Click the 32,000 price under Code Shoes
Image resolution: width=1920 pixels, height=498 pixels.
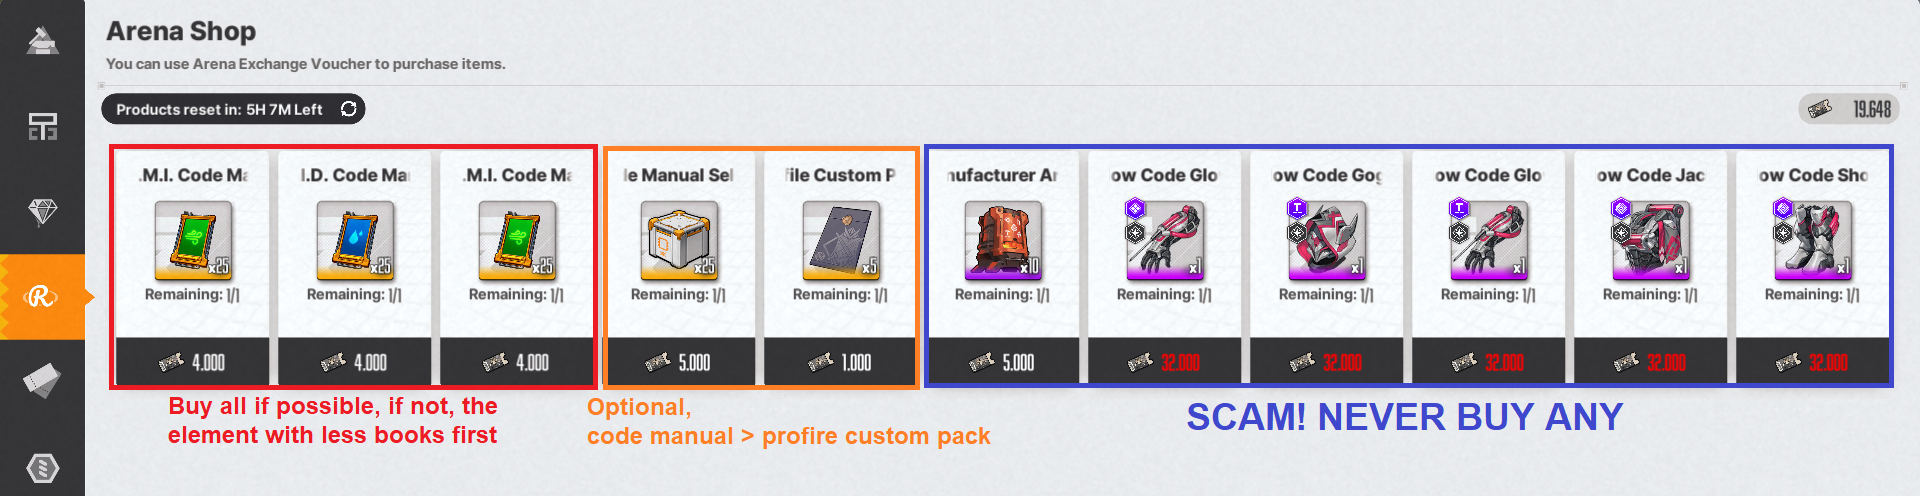point(1813,362)
